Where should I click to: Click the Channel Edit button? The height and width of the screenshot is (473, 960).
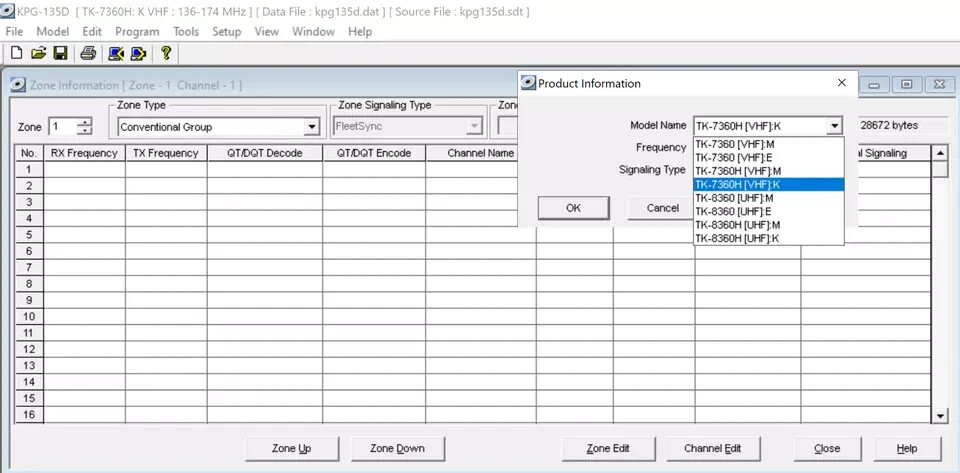[712, 448]
